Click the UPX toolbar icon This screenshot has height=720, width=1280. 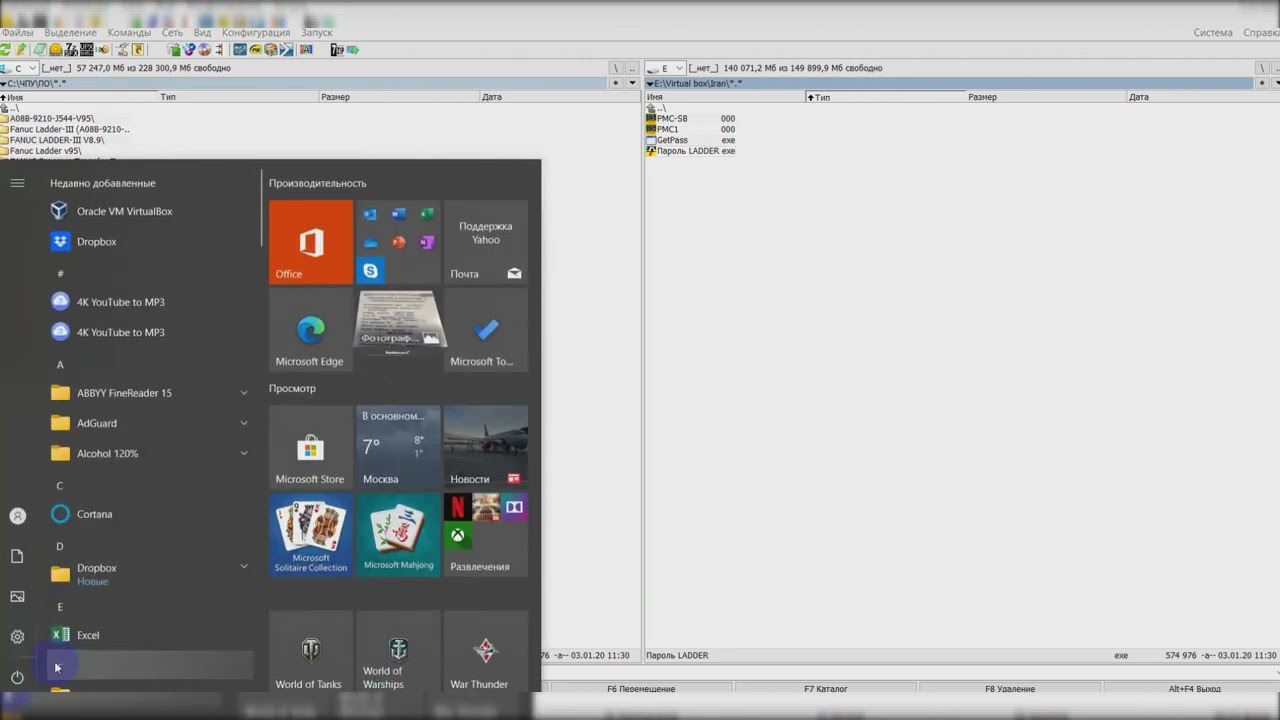pos(86,49)
